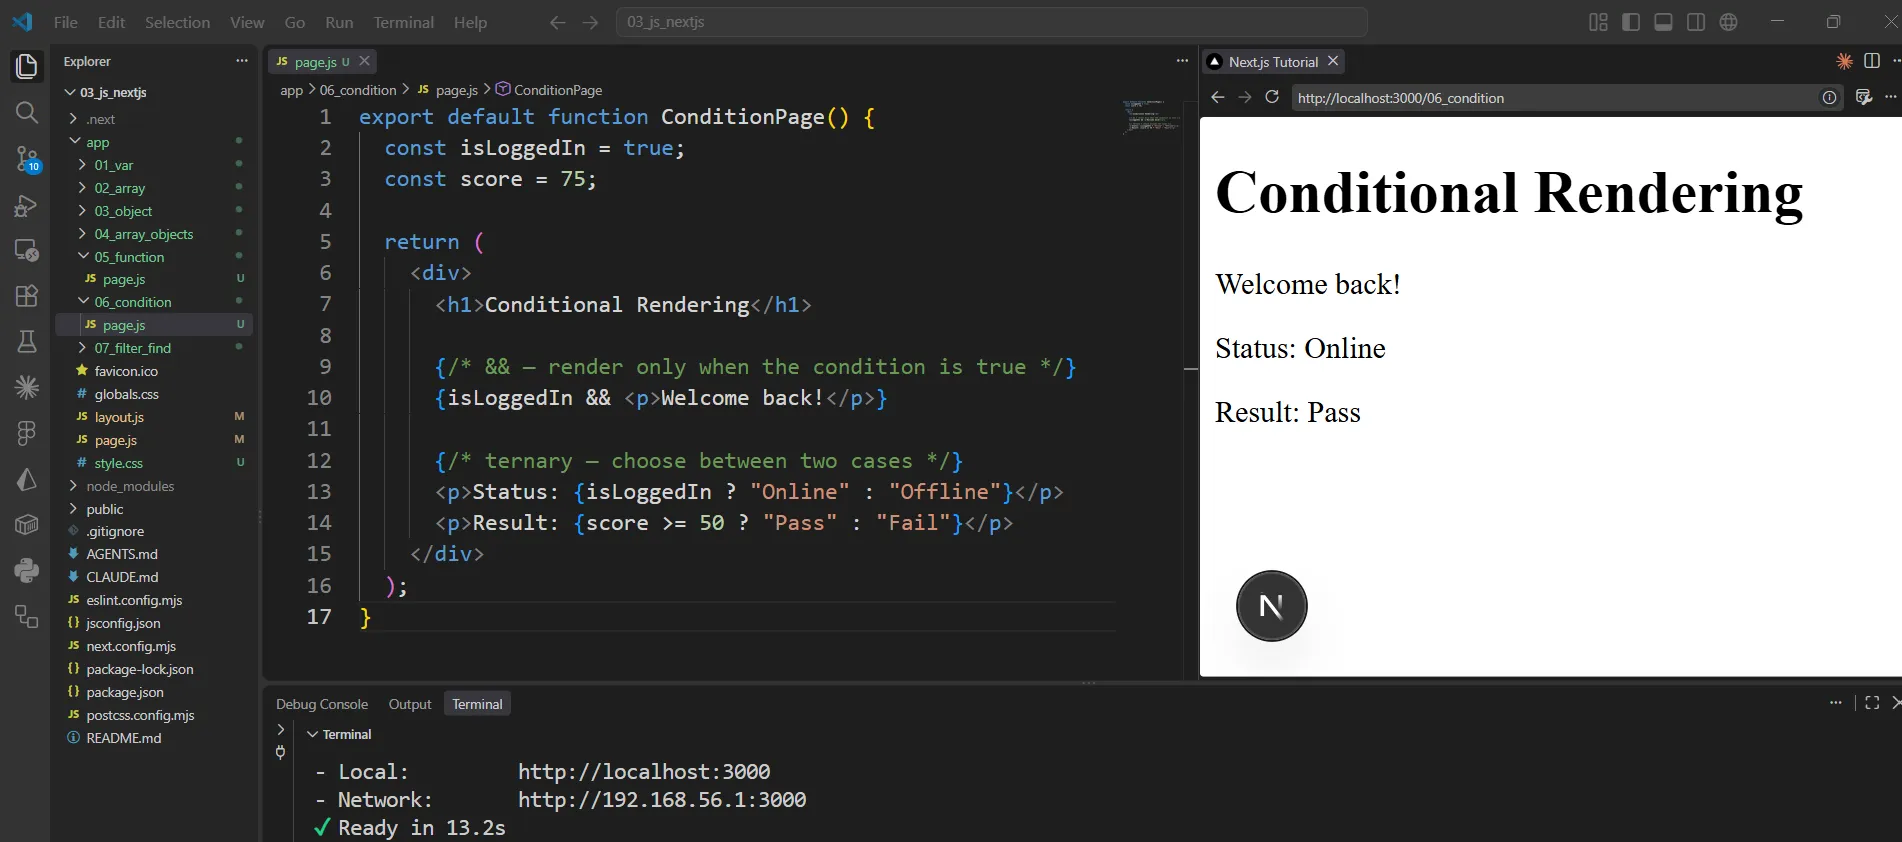Collapse the Terminal section chevron

[312, 734]
